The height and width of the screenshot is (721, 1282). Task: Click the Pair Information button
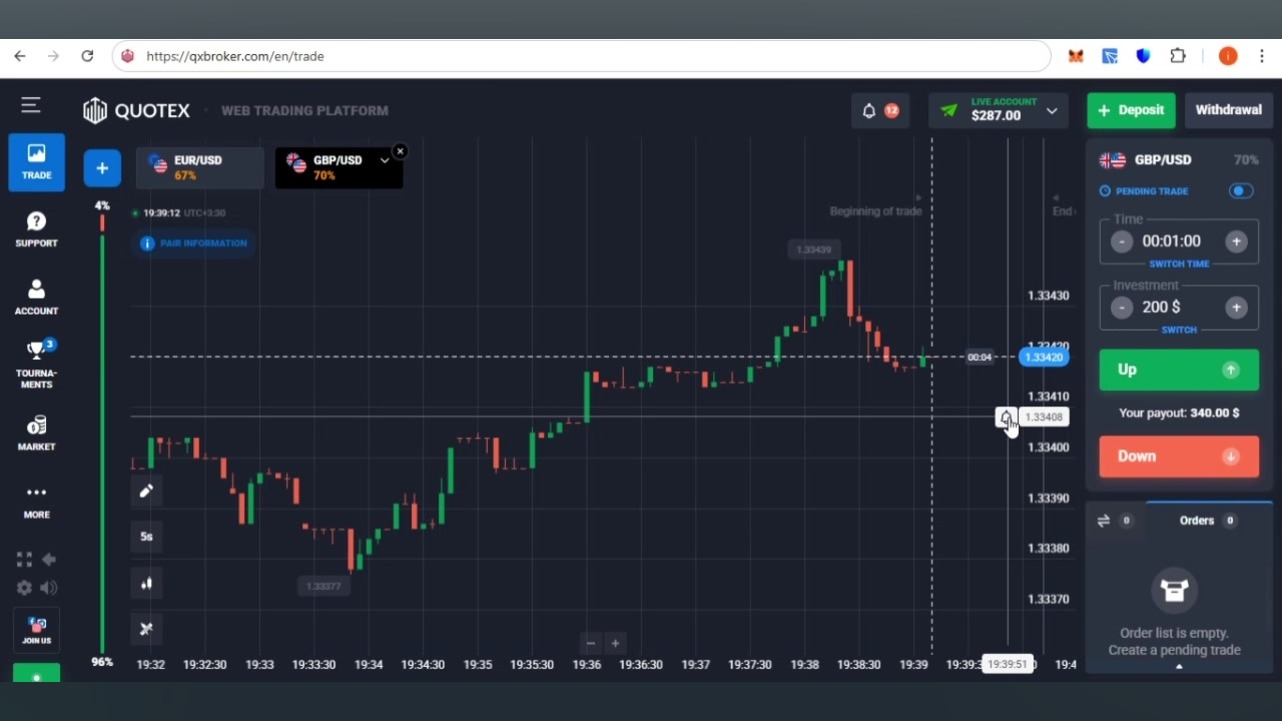[193, 243]
